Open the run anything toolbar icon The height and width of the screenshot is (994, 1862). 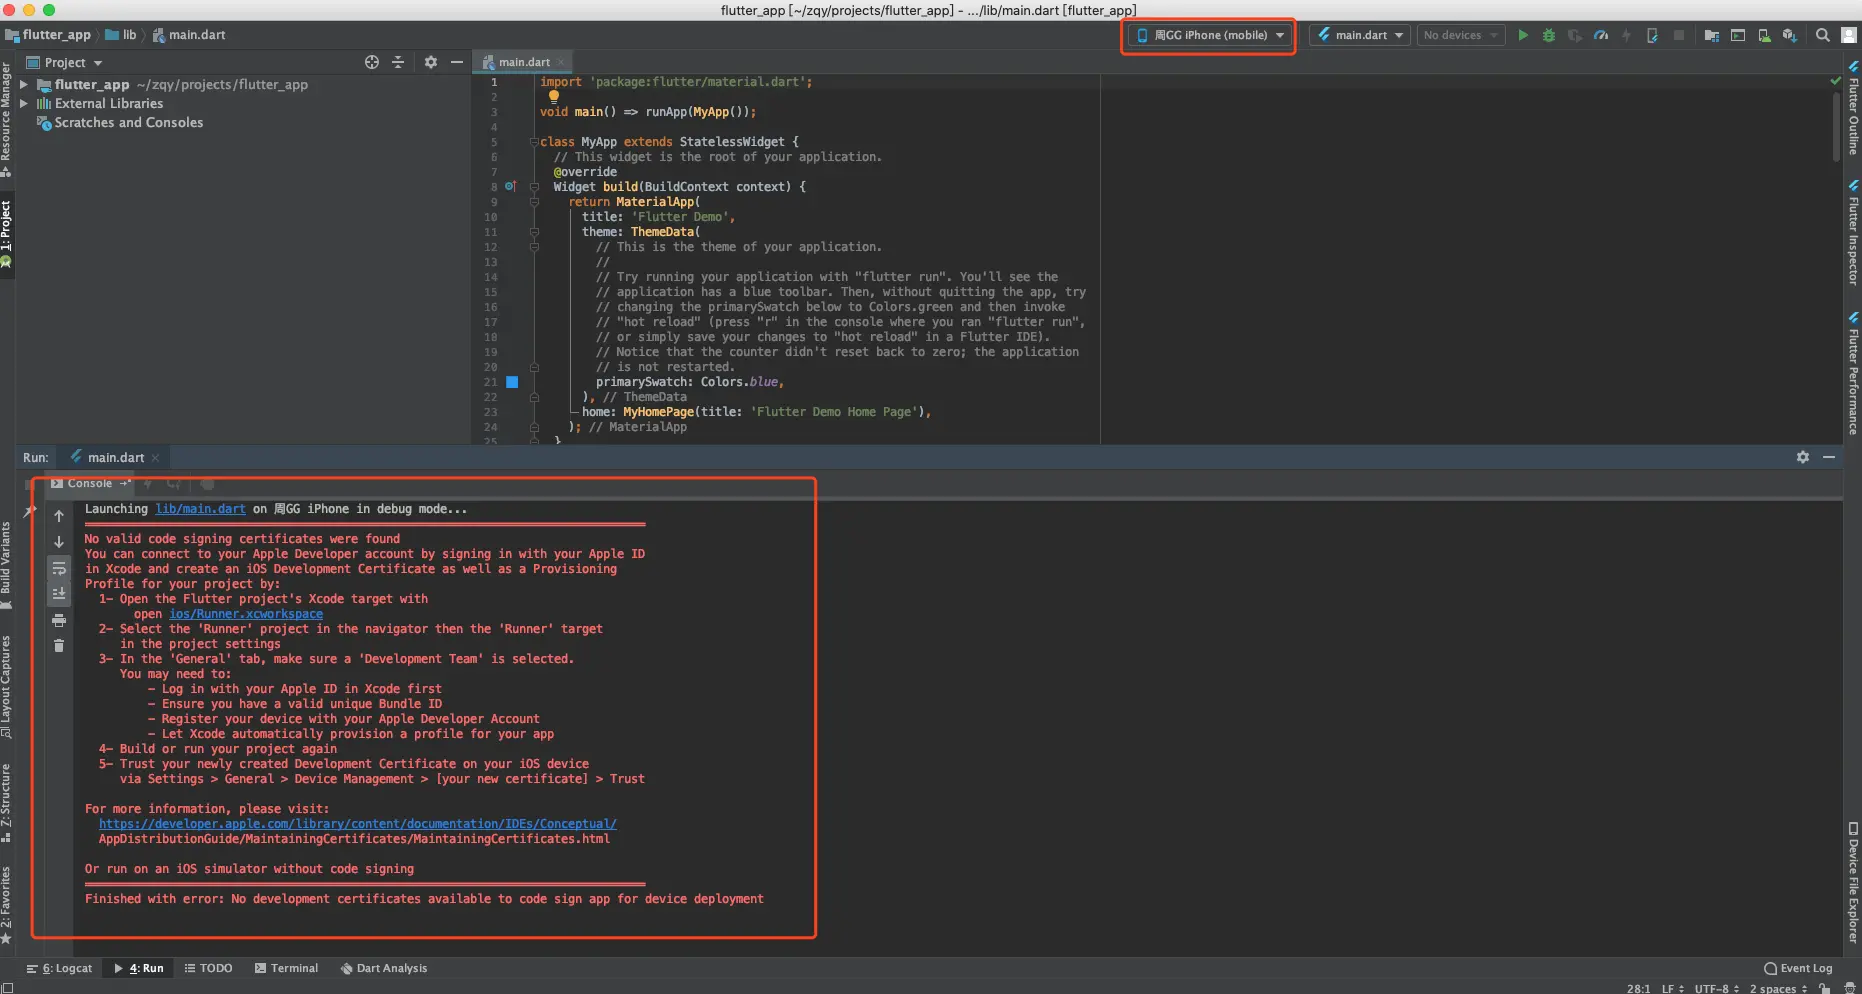[x=1738, y=35]
